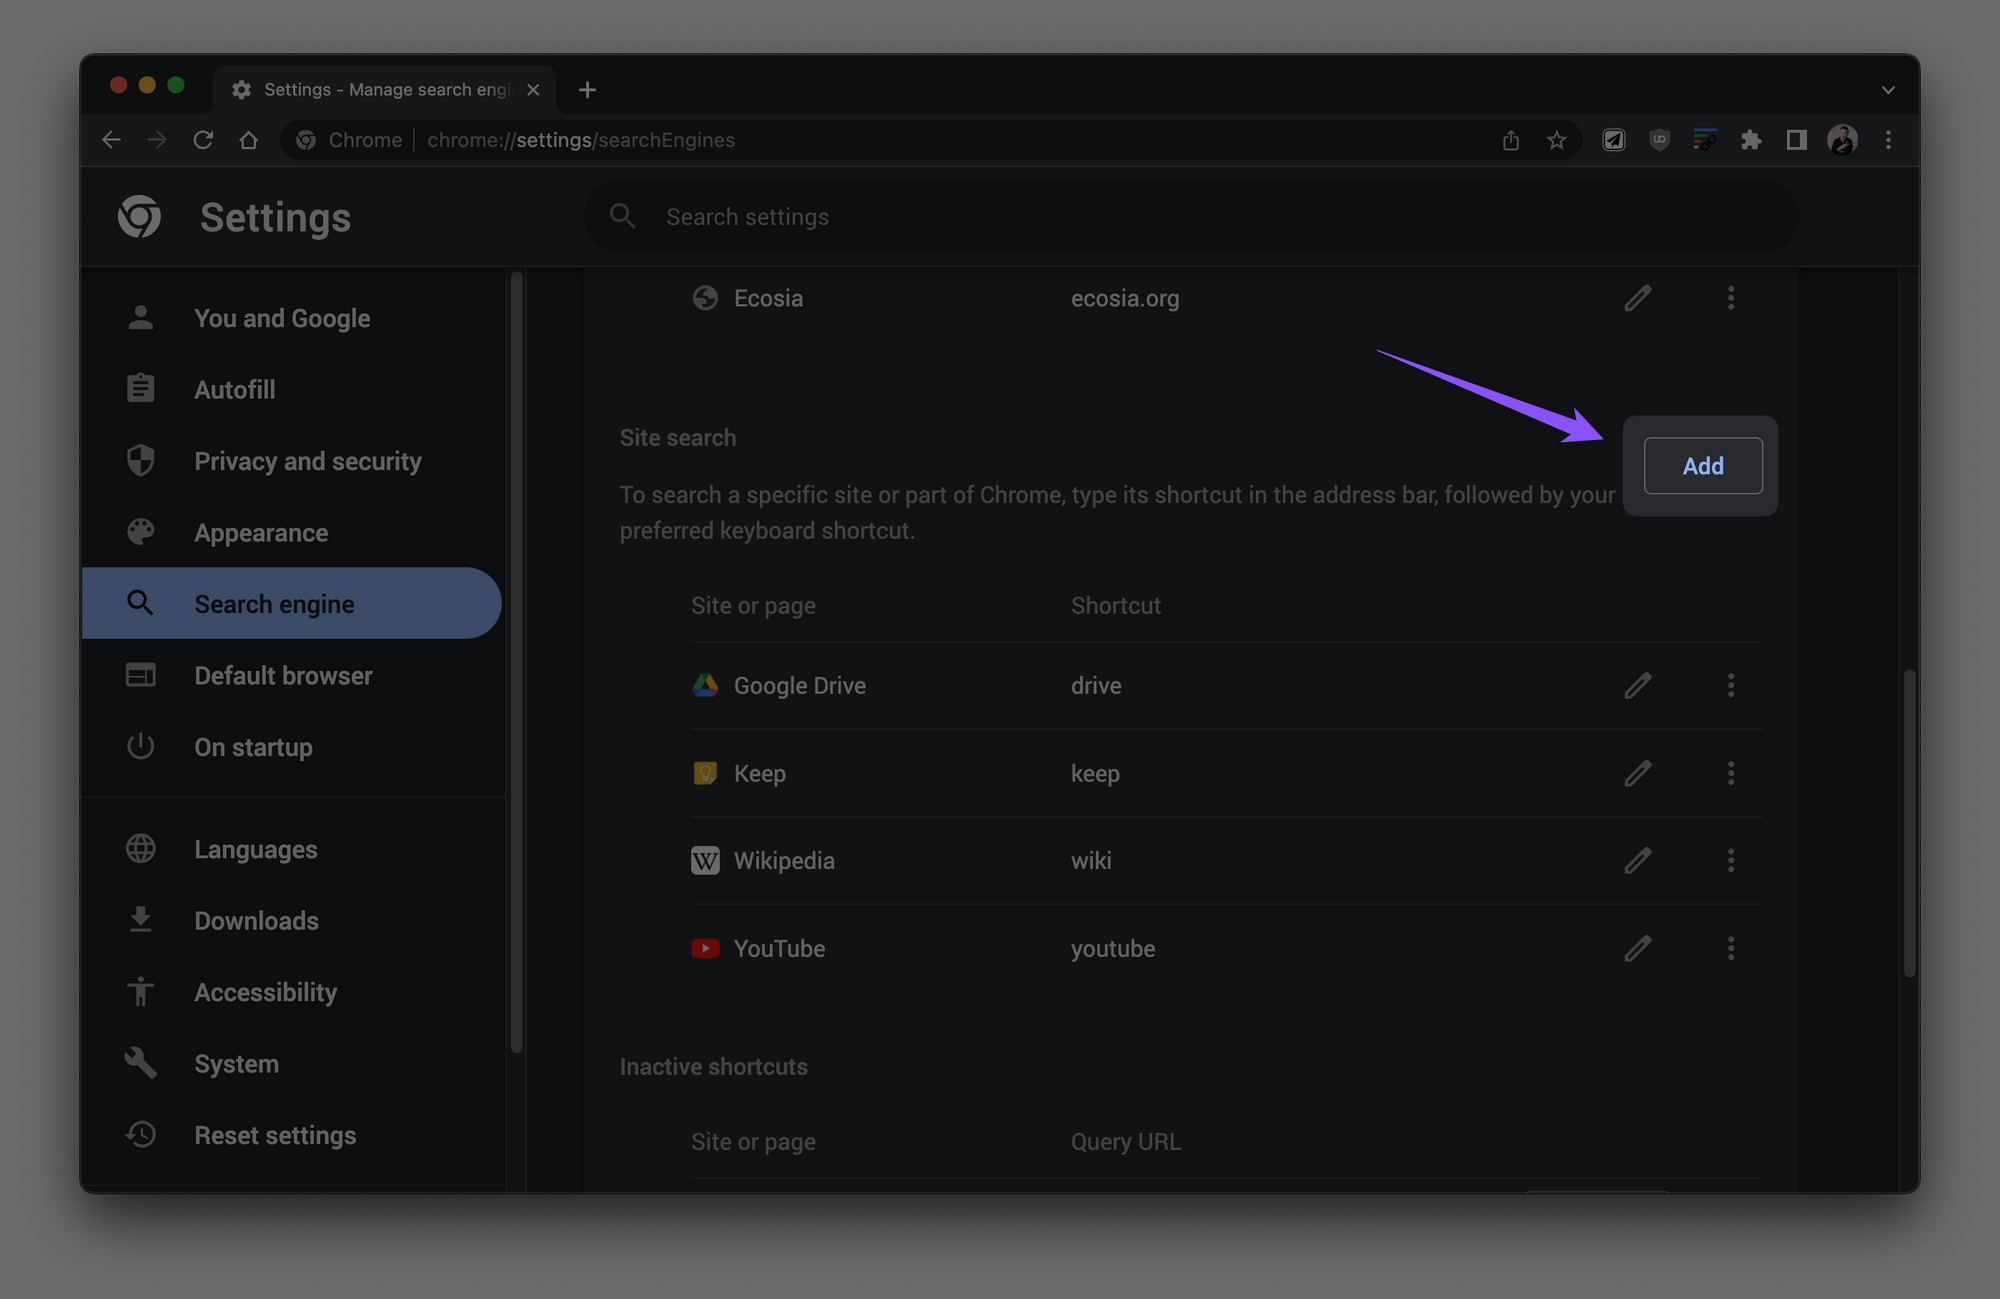Click the sidebar vertical scrollbar
This screenshot has width=2000, height=1299.
(x=516, y=662)
